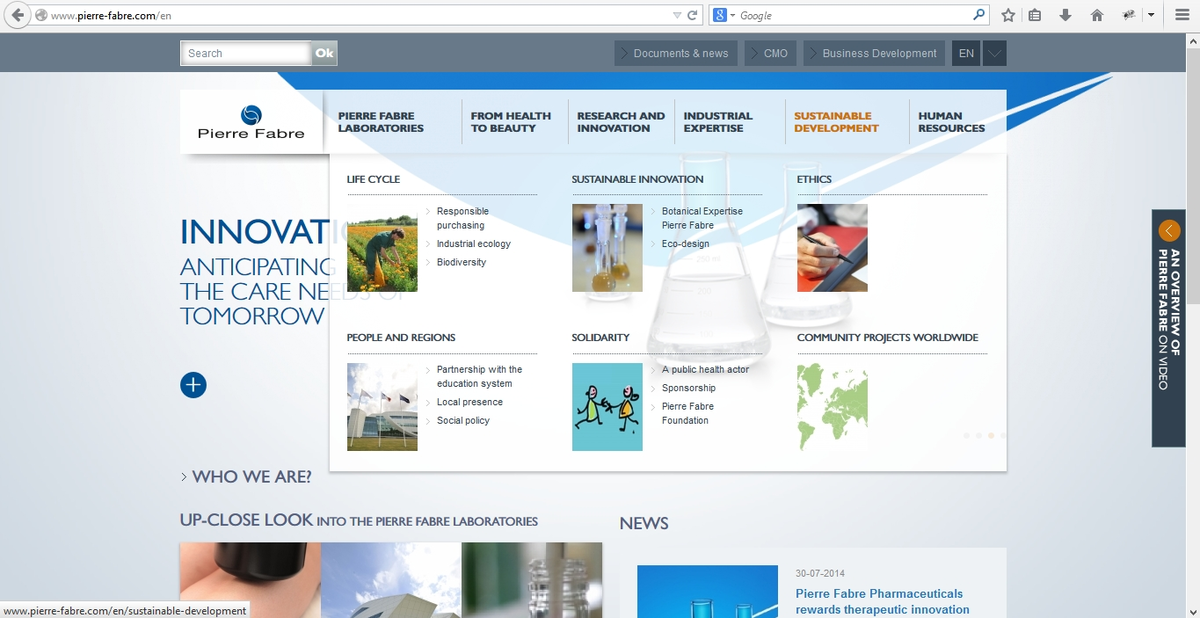Expand the language selector arrow next to EN

click(994, 53)
